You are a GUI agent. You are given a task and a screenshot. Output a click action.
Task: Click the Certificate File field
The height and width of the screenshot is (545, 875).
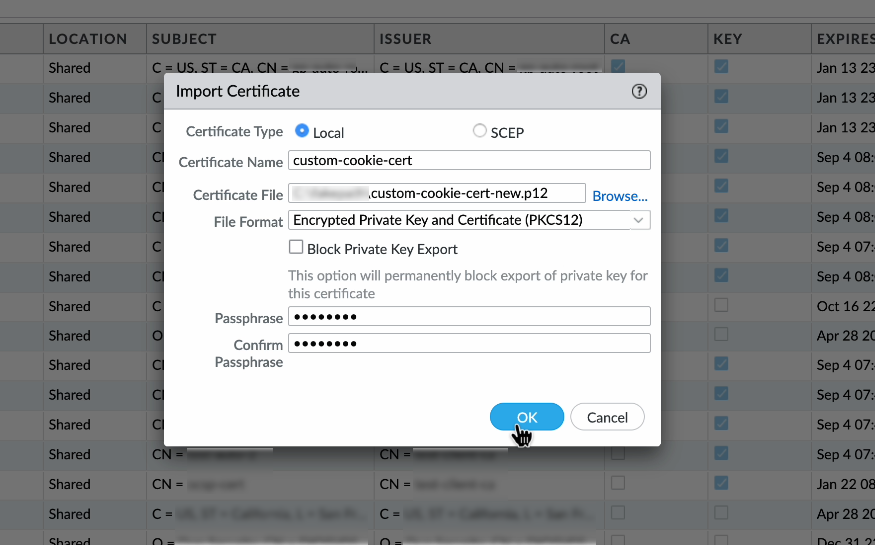tap(437, 193)
